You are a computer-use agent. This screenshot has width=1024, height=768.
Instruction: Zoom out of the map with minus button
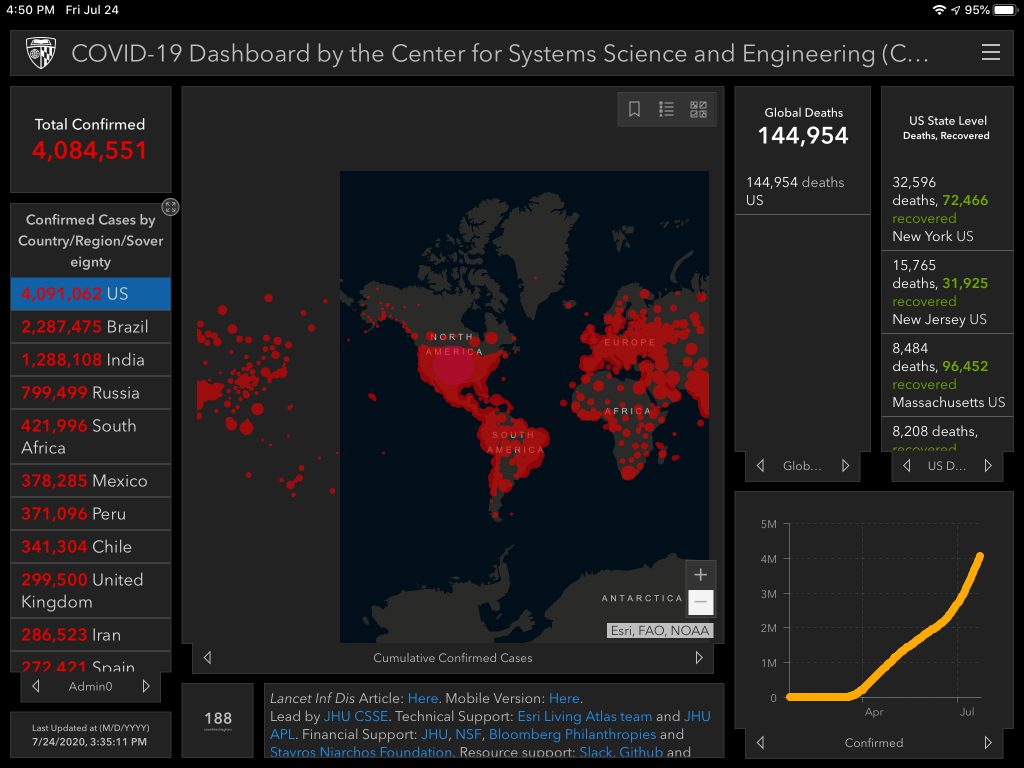[x=700, y=602]
